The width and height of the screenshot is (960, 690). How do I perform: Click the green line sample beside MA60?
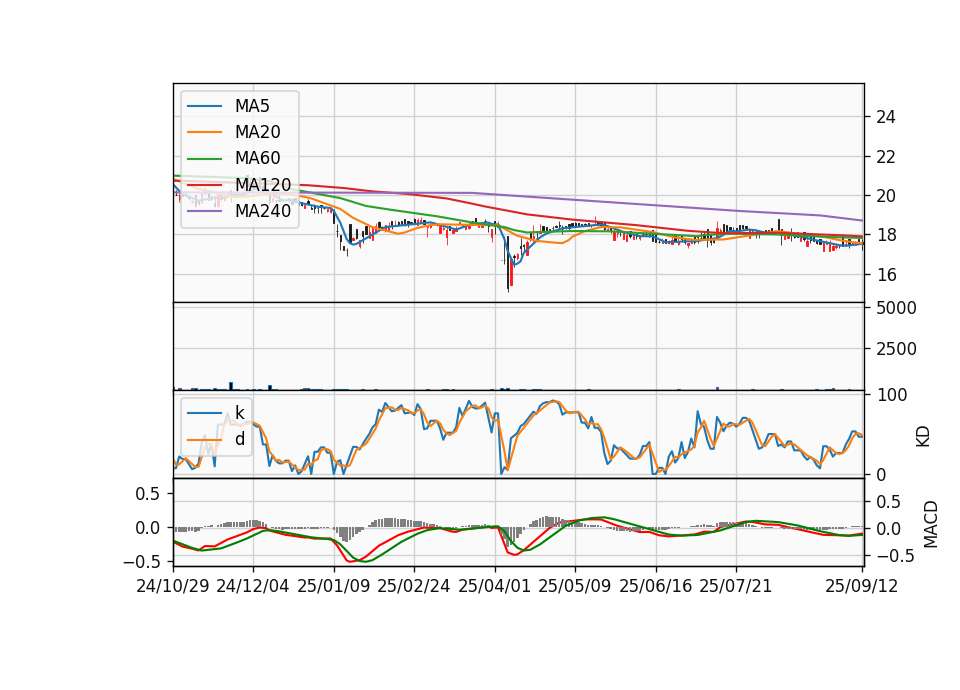(204, 159)
